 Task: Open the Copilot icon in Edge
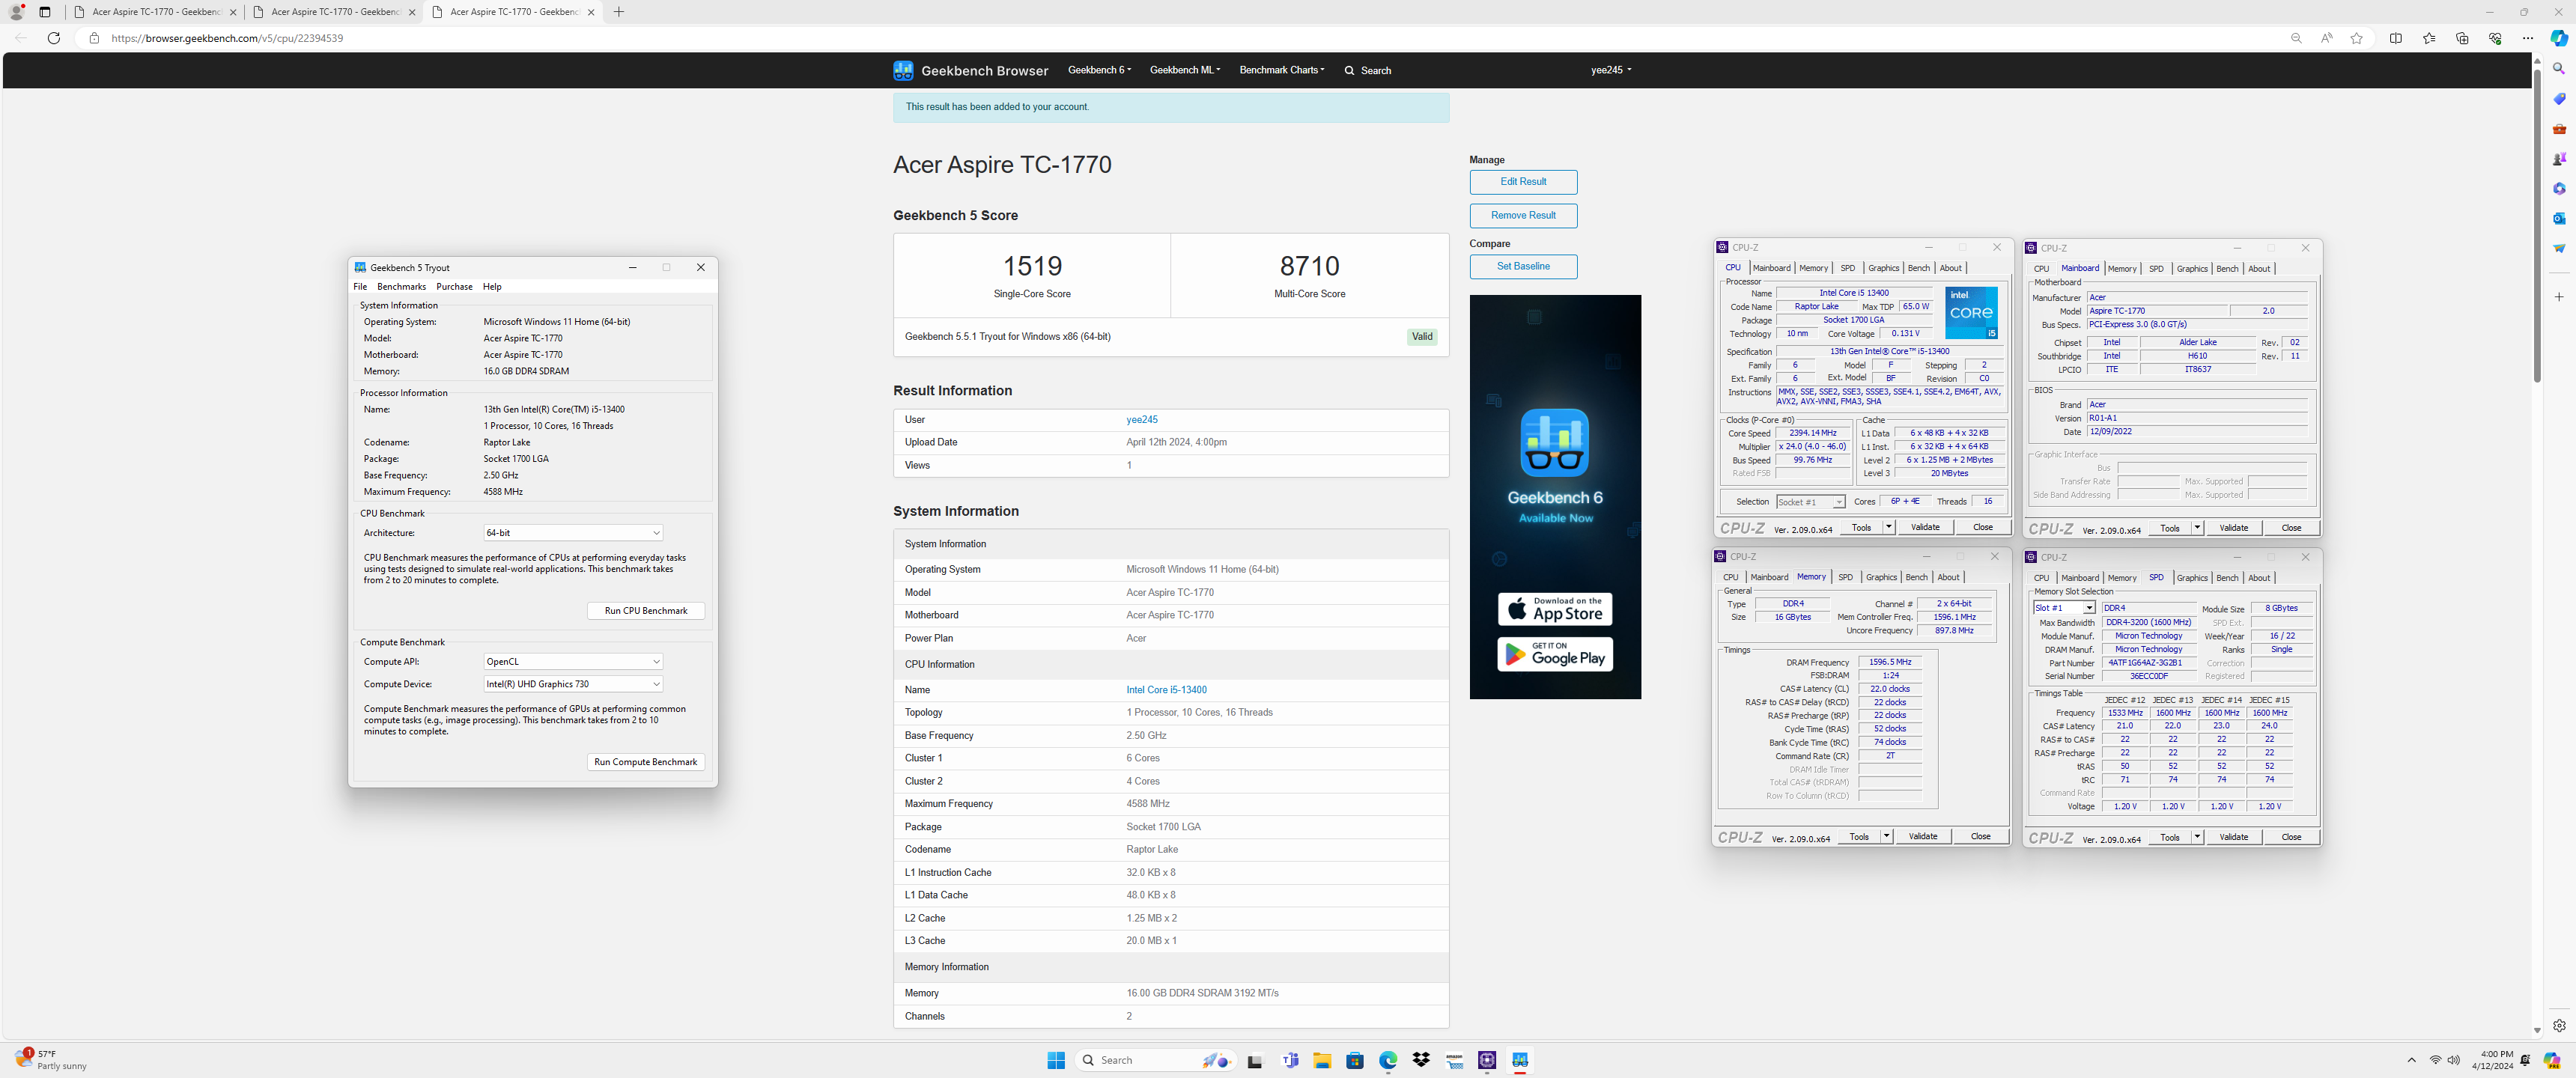coord(2559,38)
